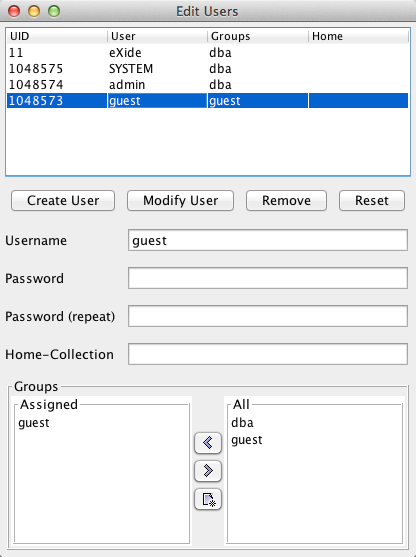Select the eXide user row
416x557 pixels.
(207, 53)
